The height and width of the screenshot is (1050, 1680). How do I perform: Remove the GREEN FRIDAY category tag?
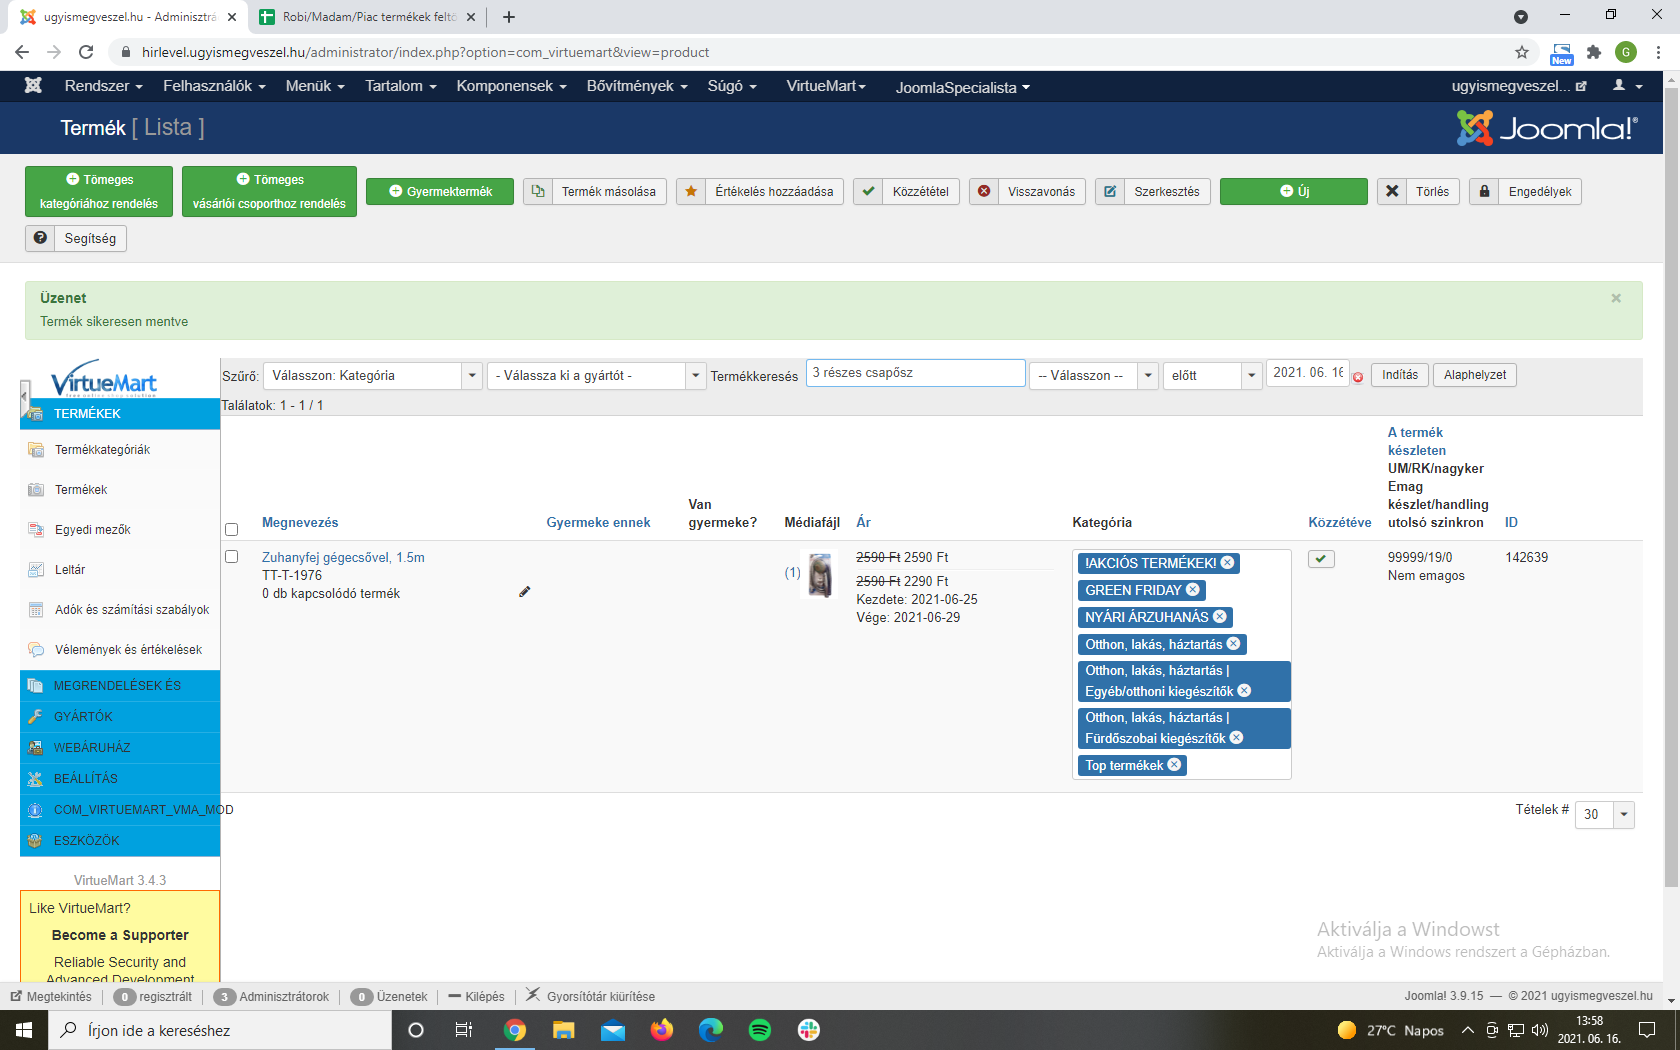(1193, 590)
